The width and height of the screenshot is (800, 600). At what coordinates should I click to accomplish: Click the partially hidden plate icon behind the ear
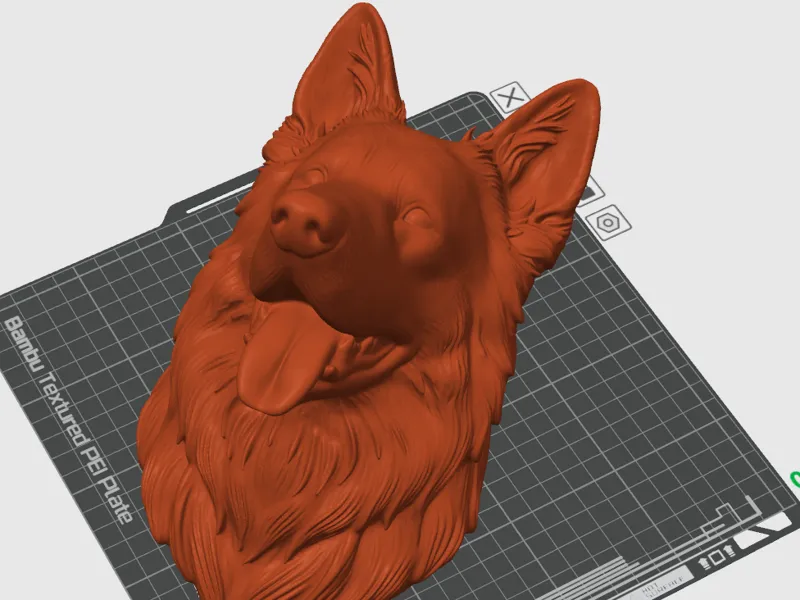(x=592, y=192)
